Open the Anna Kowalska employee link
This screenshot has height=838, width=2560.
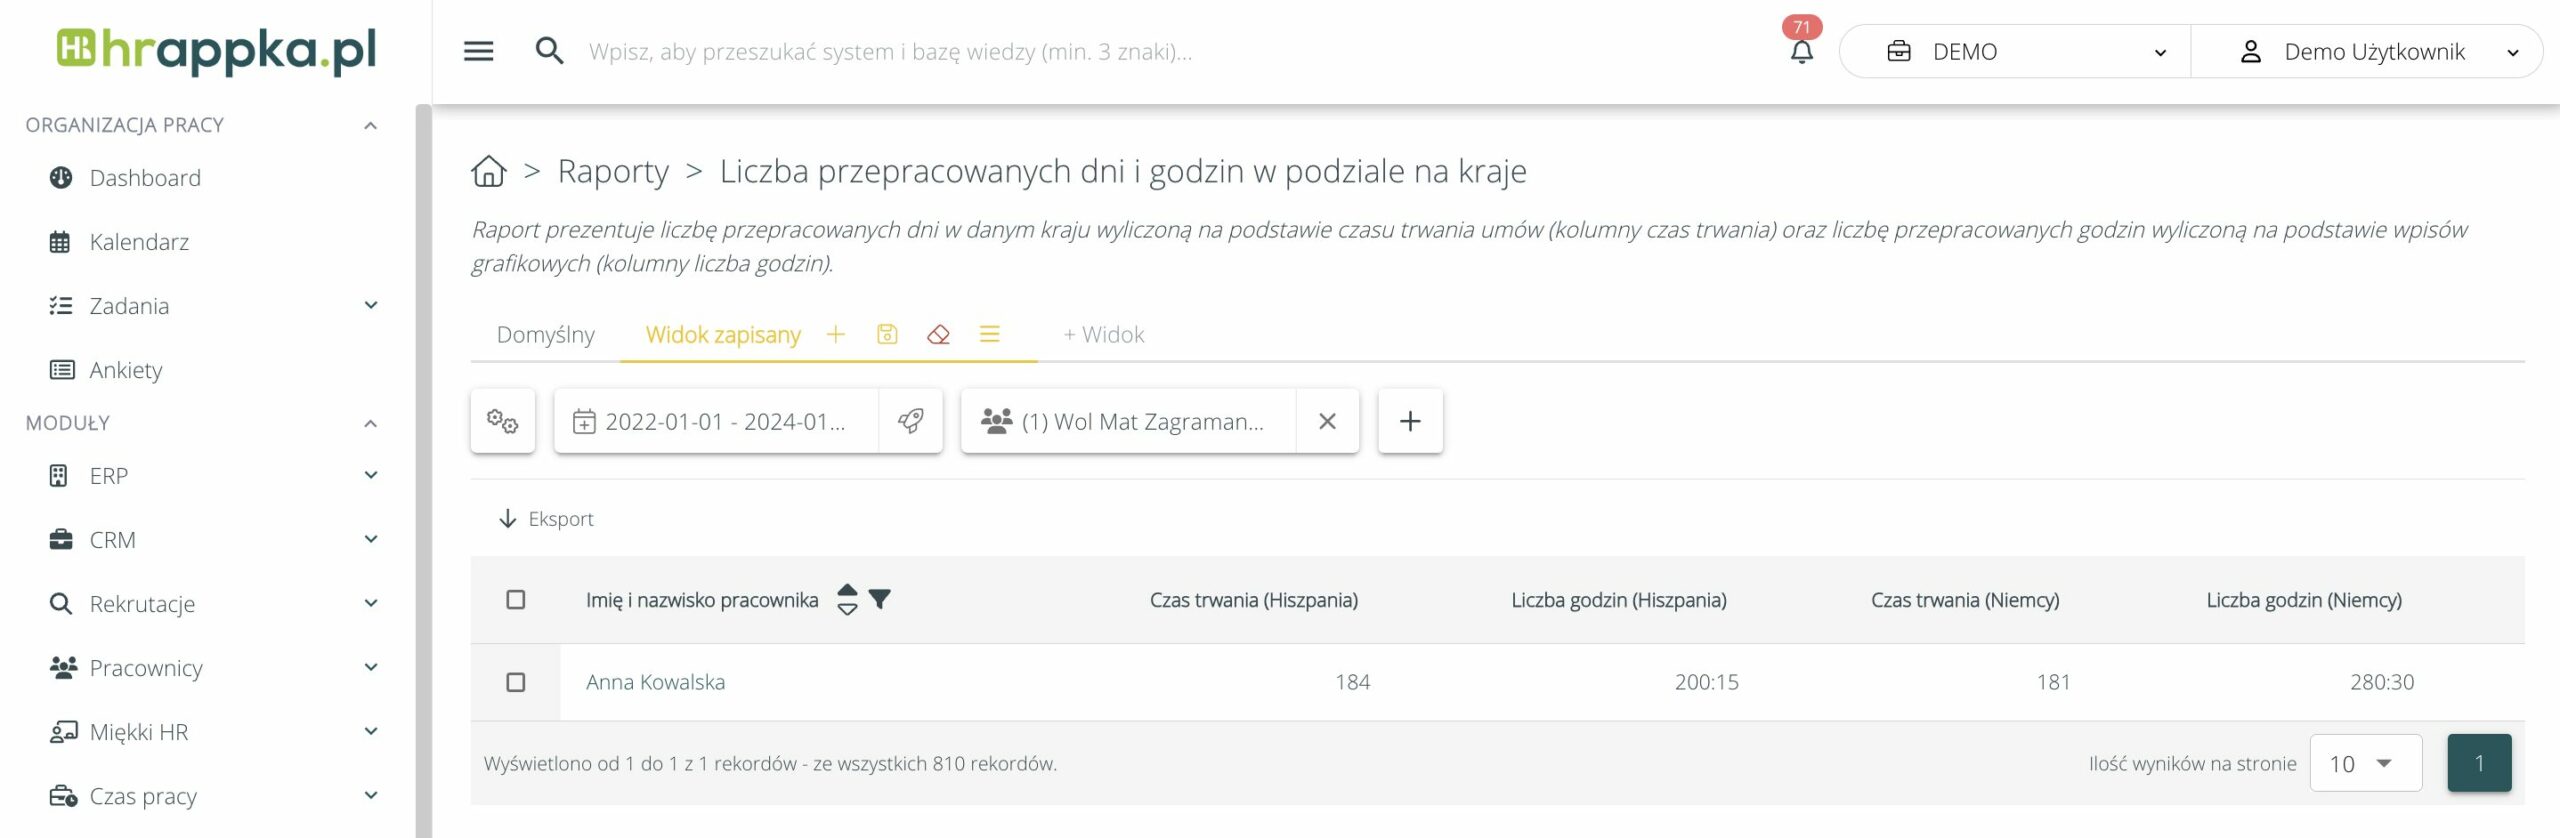tap(655, 682)
